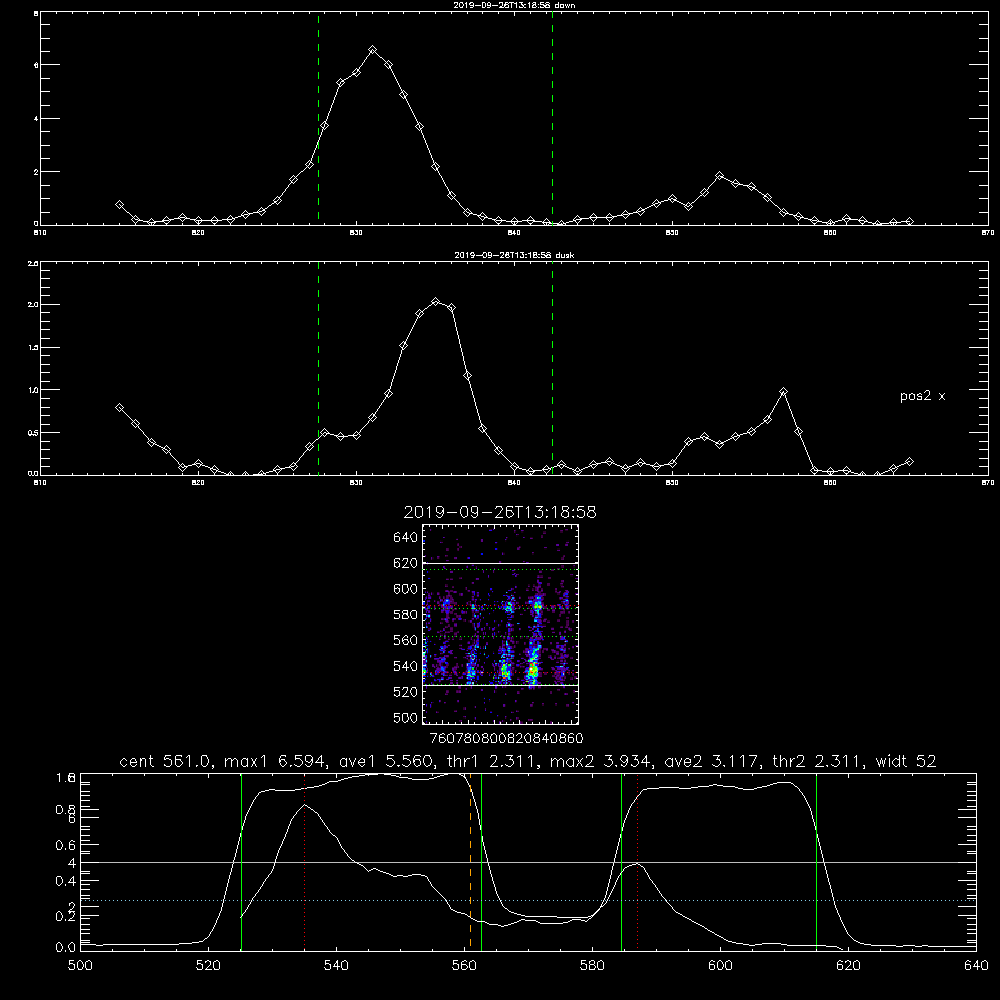
Task: Click the first diamond marker of the dawn curve
Action: pos(119,205)
